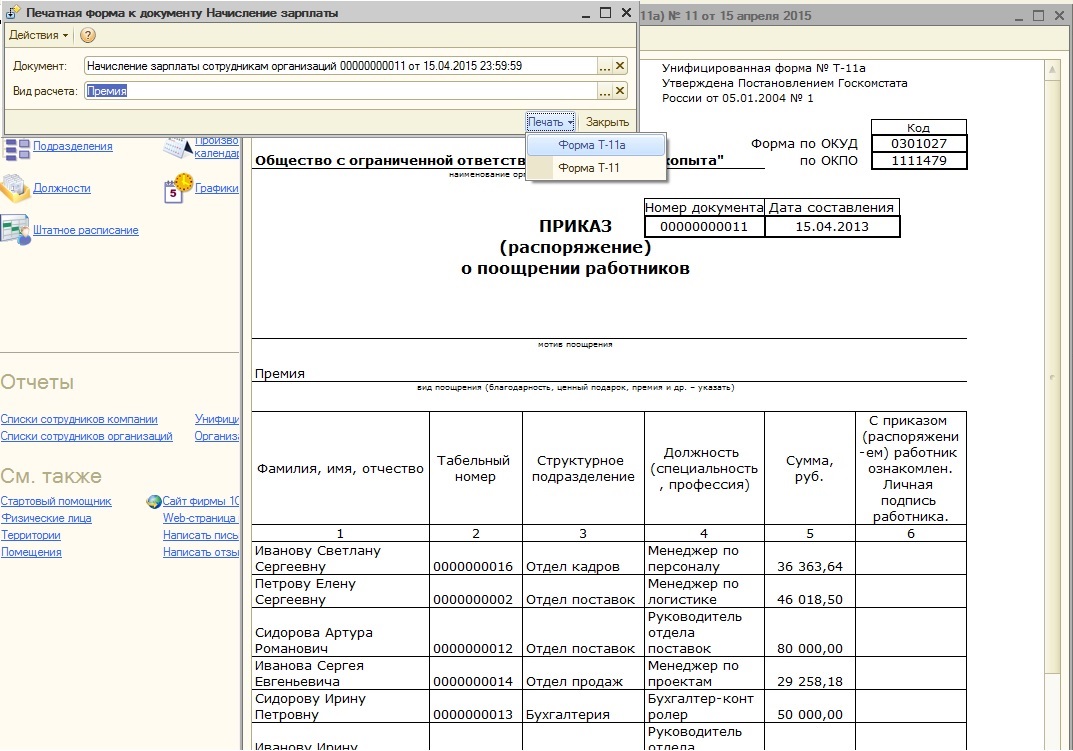Select the Отдел кадров department cell
This screenshot has height=751, width=1073.
(x=583, y=559)
